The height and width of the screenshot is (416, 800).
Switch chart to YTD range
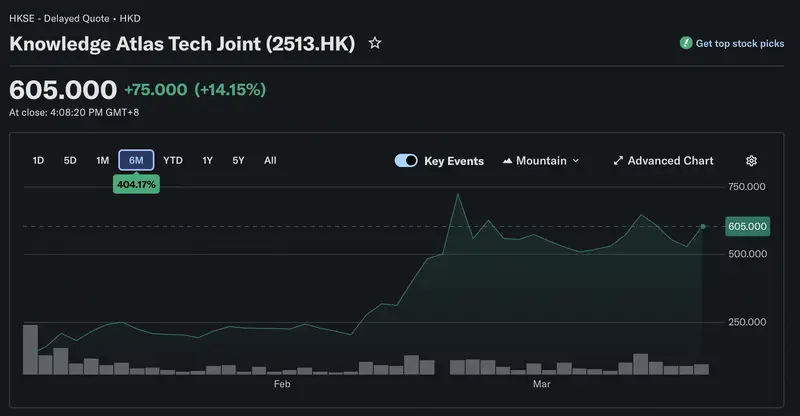(173, 160)
